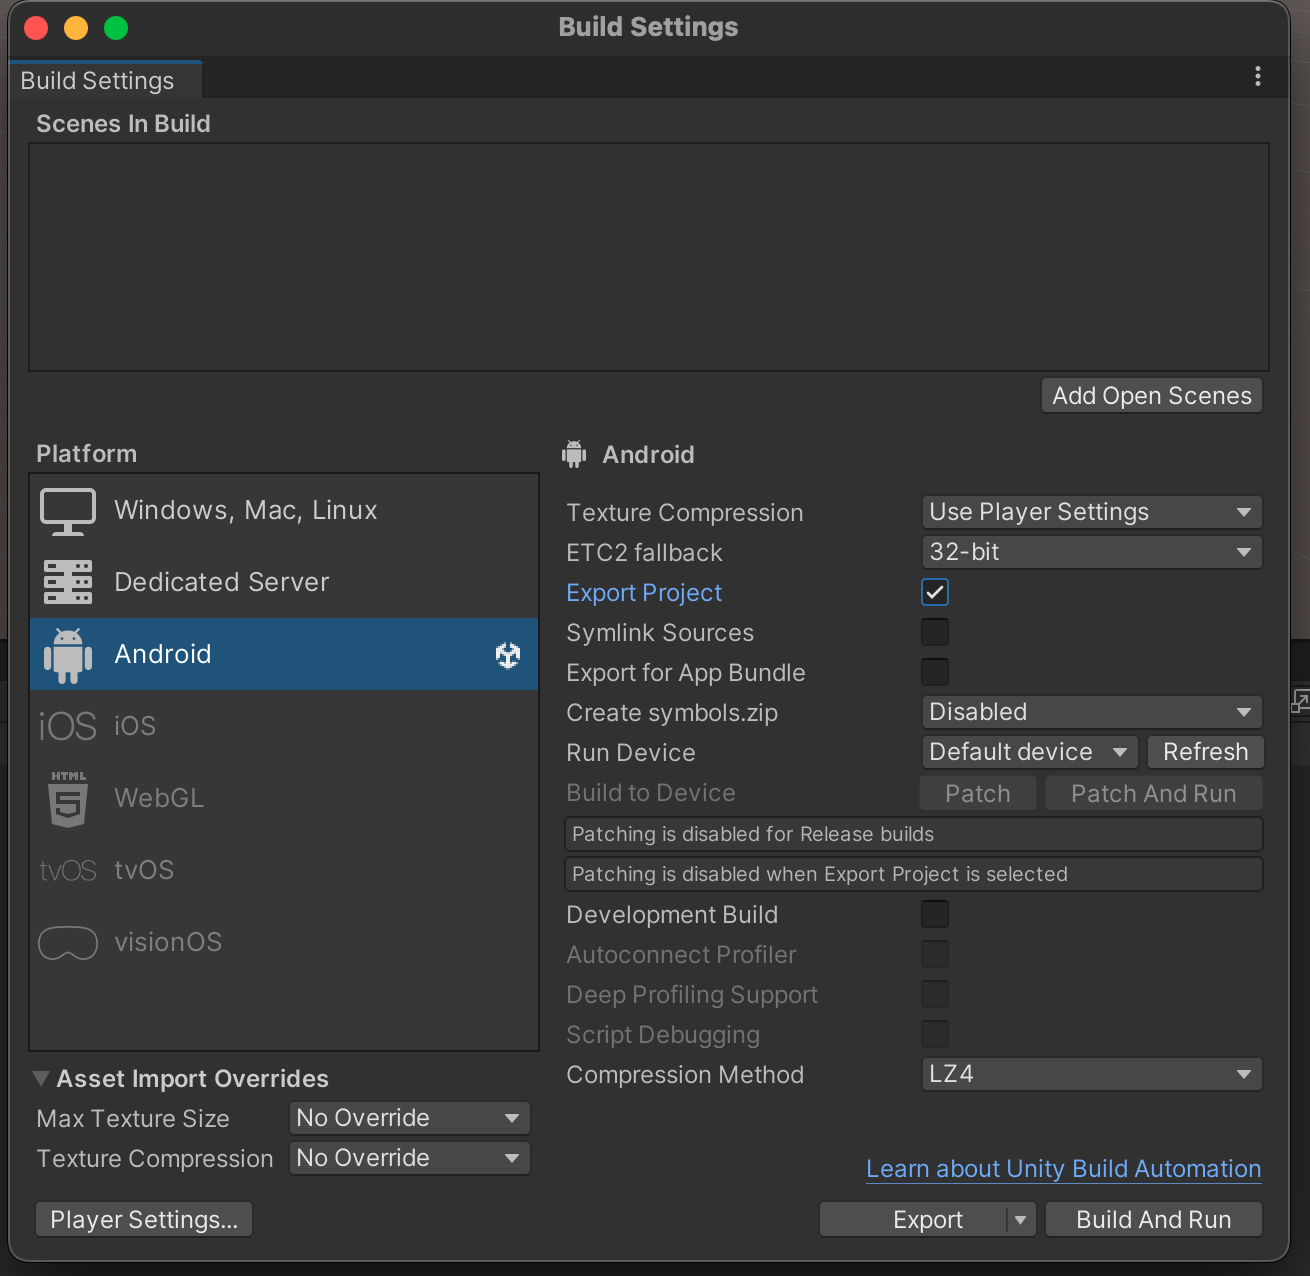Click the Android robot icon in platform list
1310x1276 pixels.
pyautogui.click(x=68, y=655)
